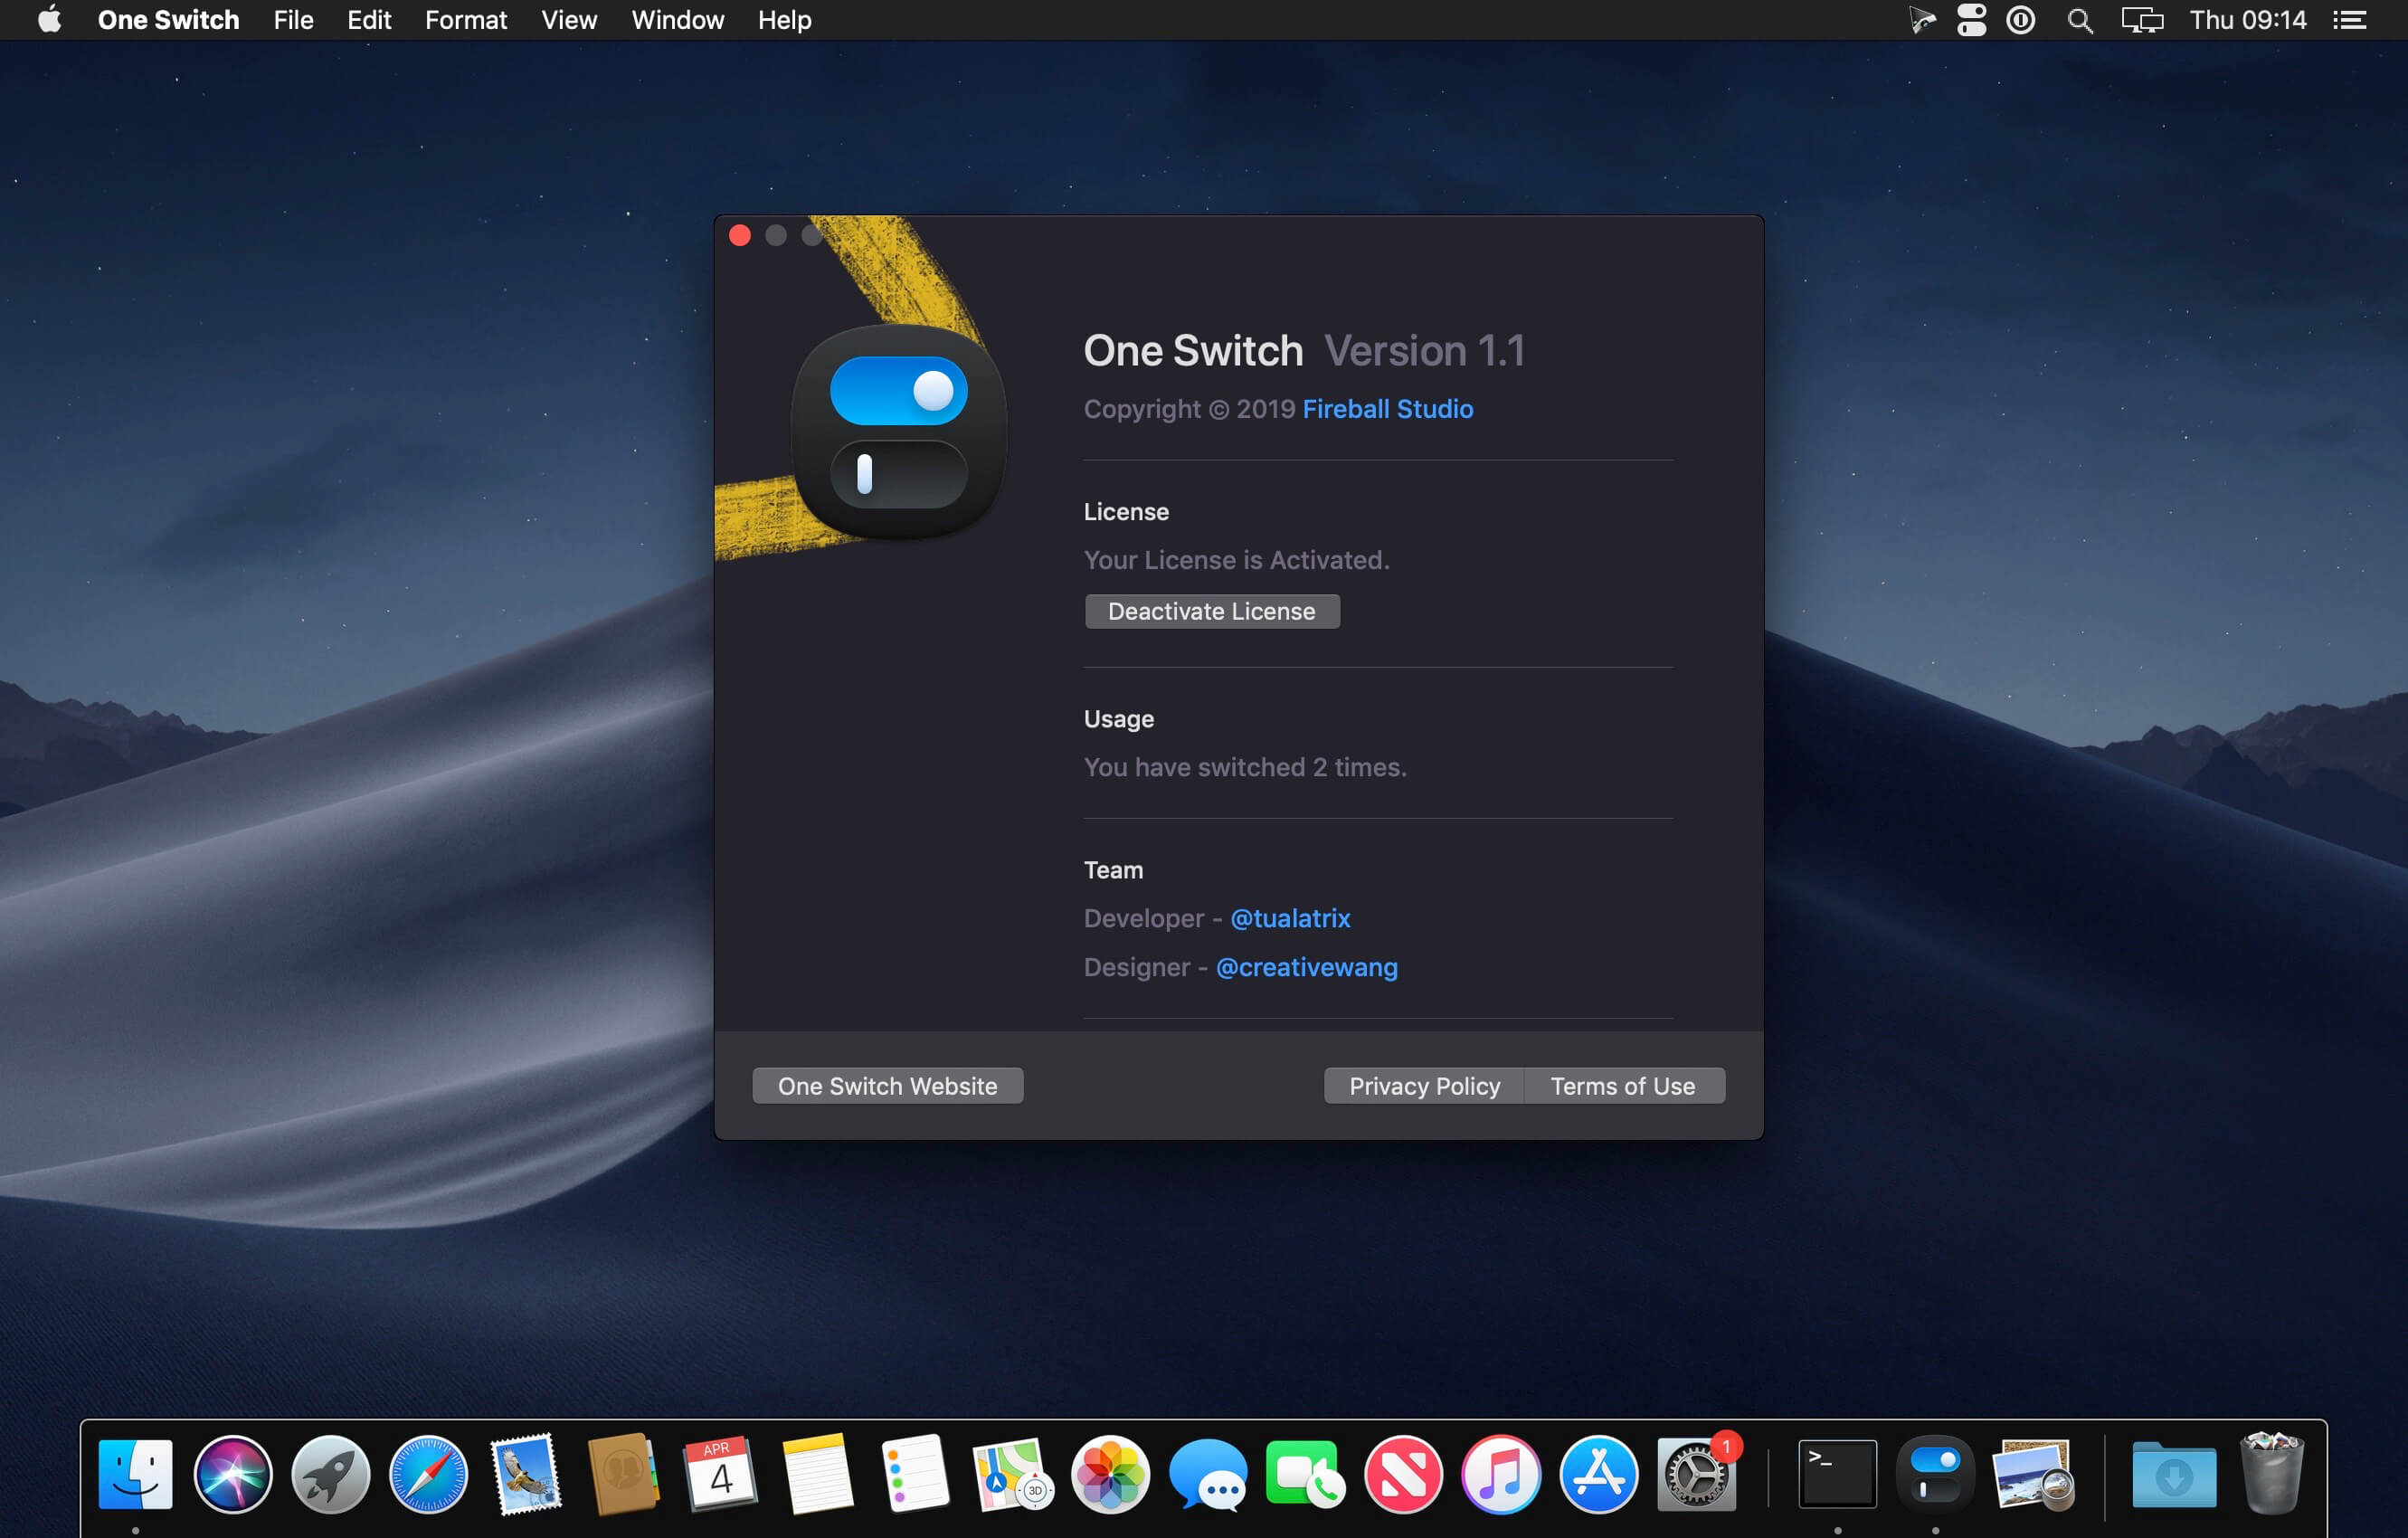Viewport: 2408px width, 1538px height.
Task: Launch Terminal from the Dock
Action: tap(1837, 1473)
